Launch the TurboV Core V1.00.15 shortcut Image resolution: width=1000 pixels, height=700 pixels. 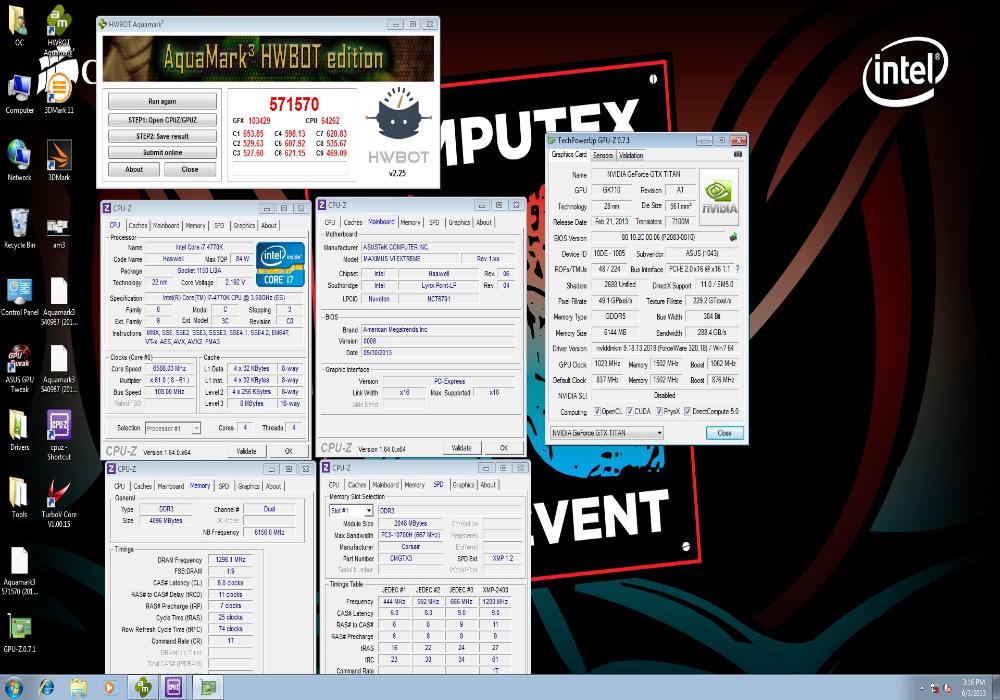pyautogui.click(x=59, y=502)
